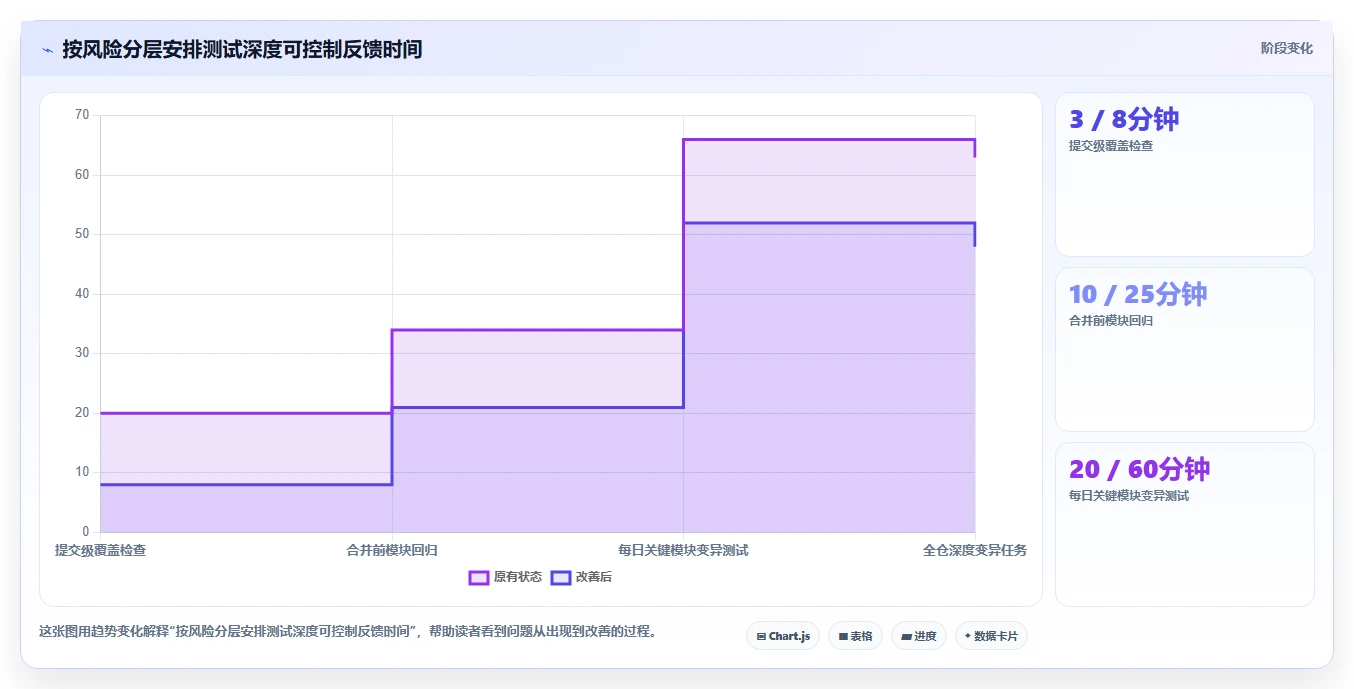Click the 阶段变化 label in header
The image size is (1354, 689).
click(1287, 48)
